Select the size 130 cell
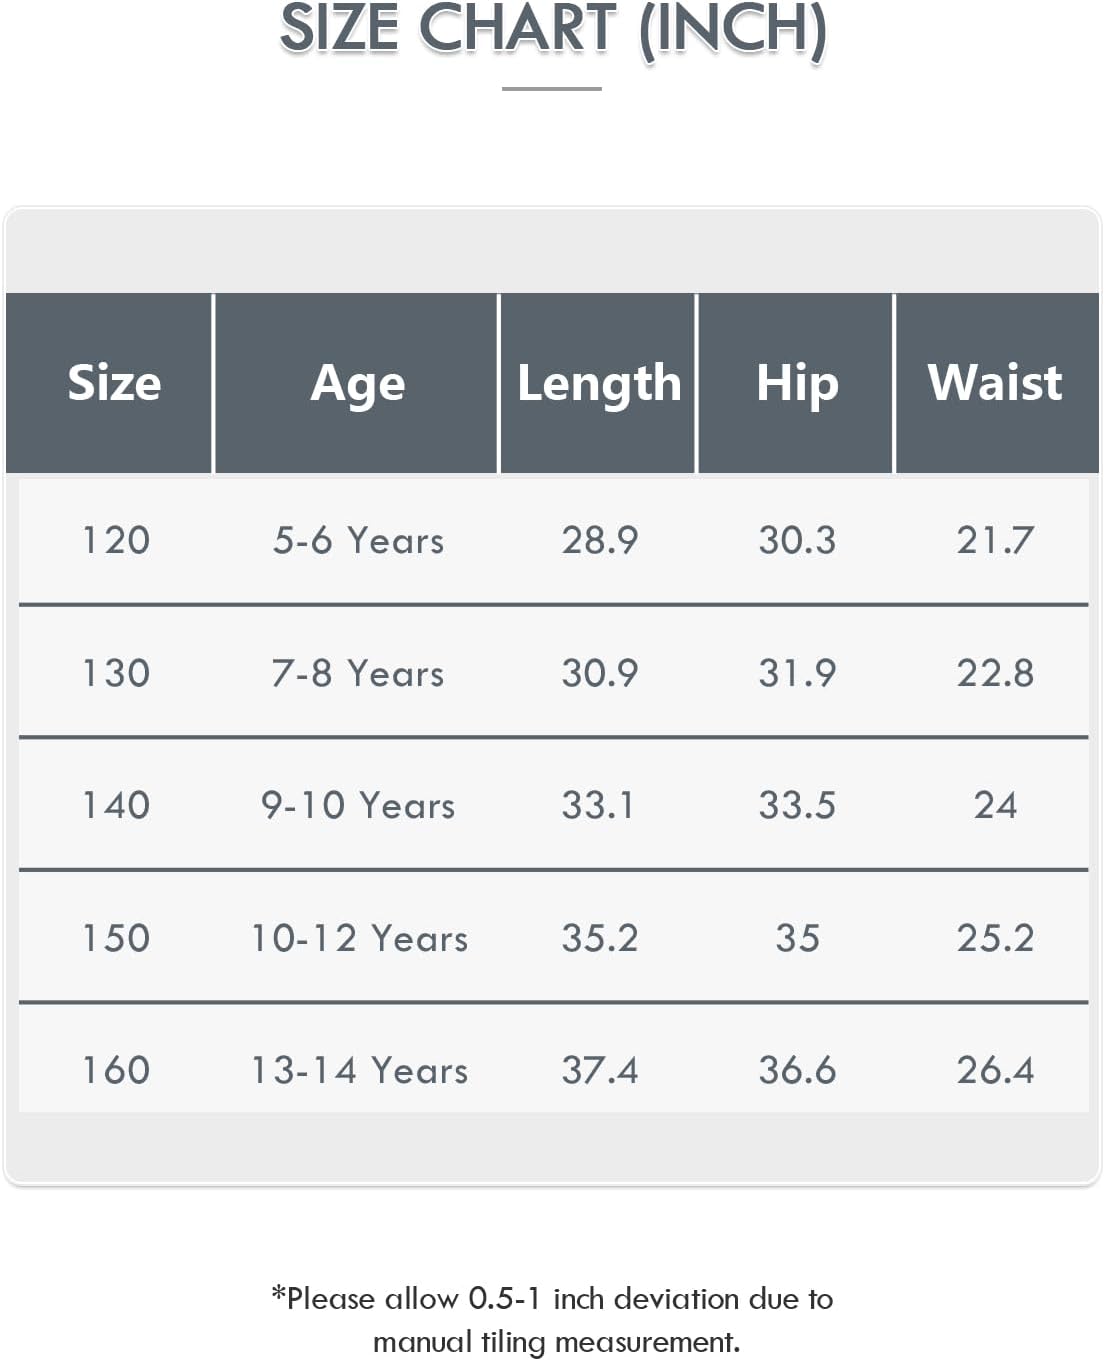Screen dimensions: 1105x1361 coord(116,673)
